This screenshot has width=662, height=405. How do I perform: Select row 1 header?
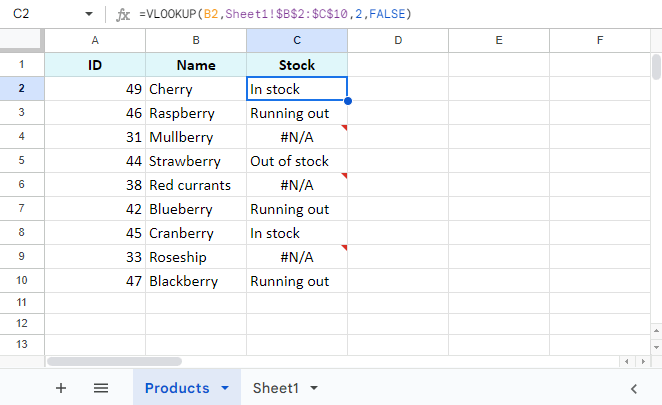[x=22, y=65]
